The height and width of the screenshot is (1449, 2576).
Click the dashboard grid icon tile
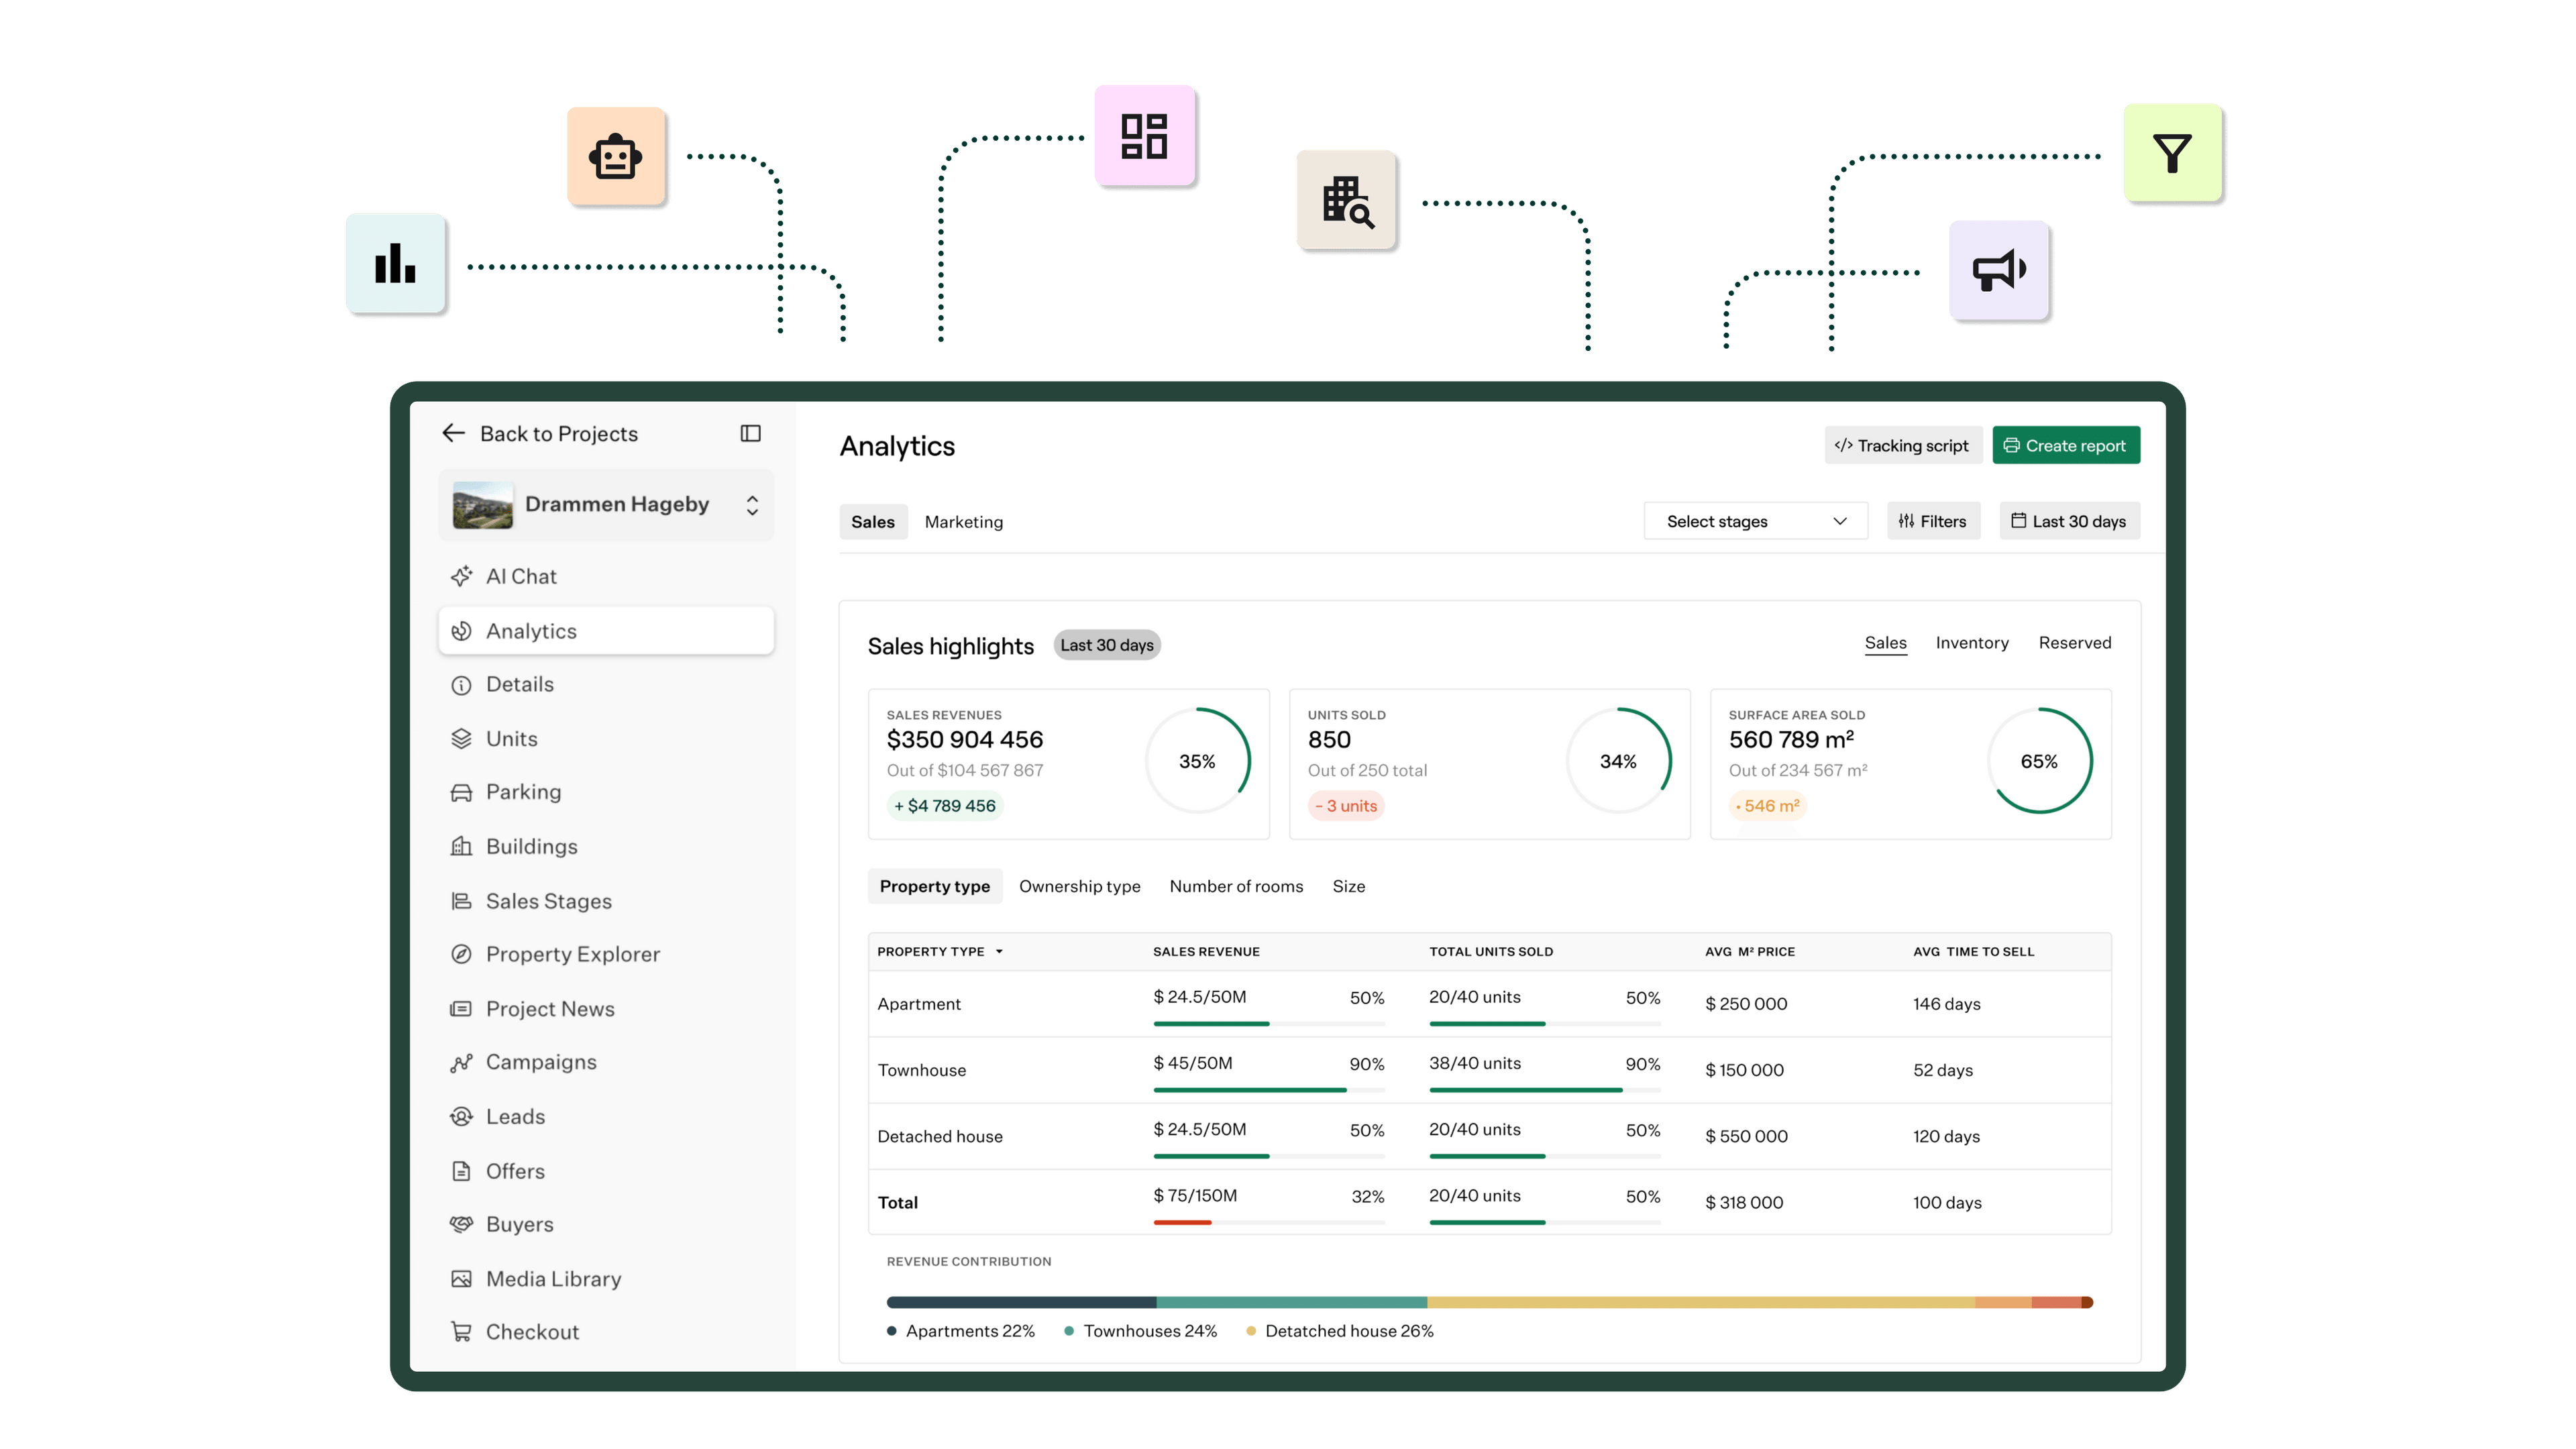click(1144, 135)
